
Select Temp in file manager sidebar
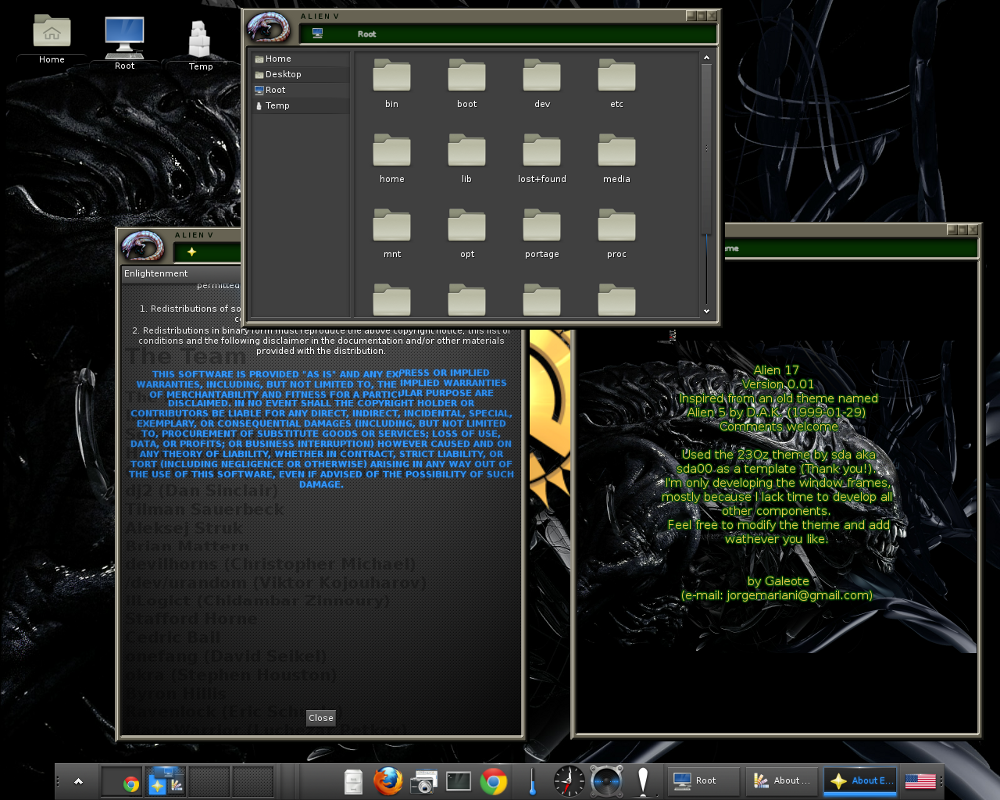click(300, 105)
